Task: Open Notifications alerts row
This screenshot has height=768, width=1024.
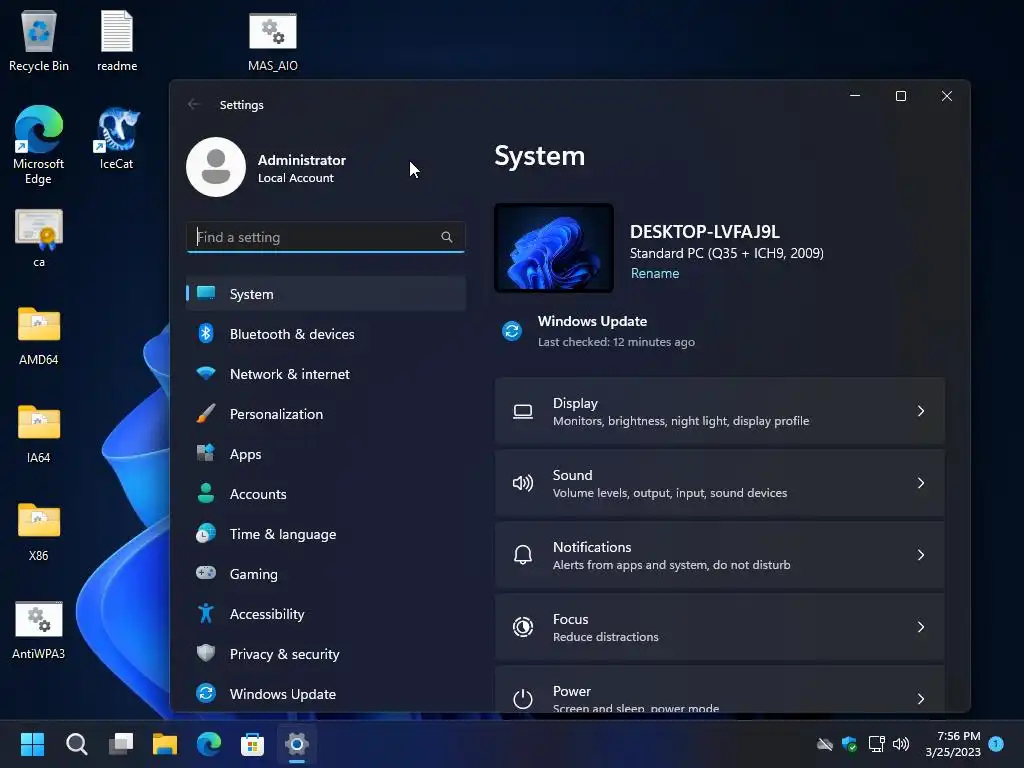Action: 720,555
